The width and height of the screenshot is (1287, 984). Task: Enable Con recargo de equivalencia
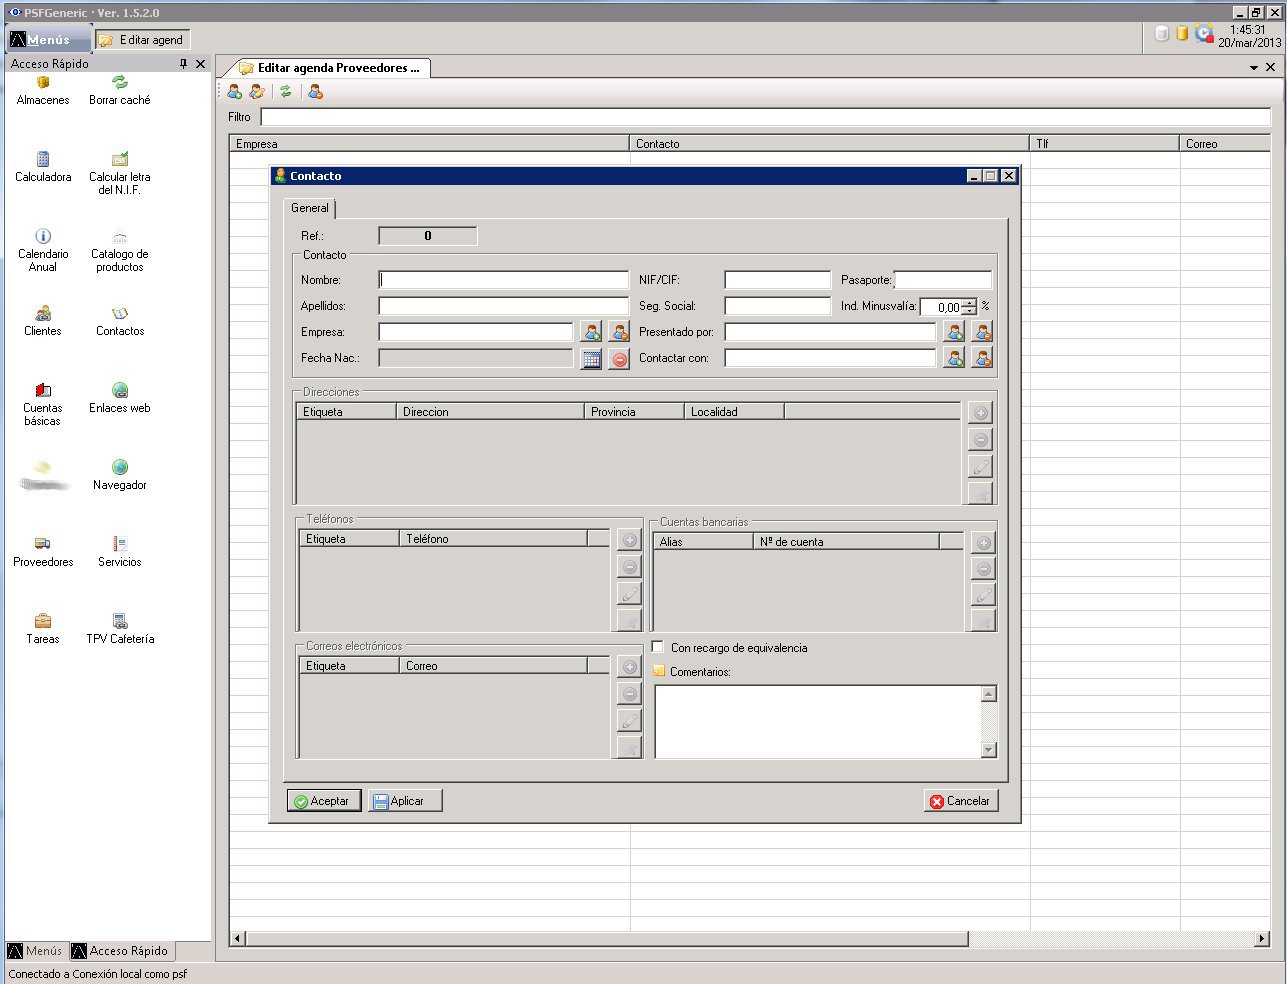coord(658,647)
